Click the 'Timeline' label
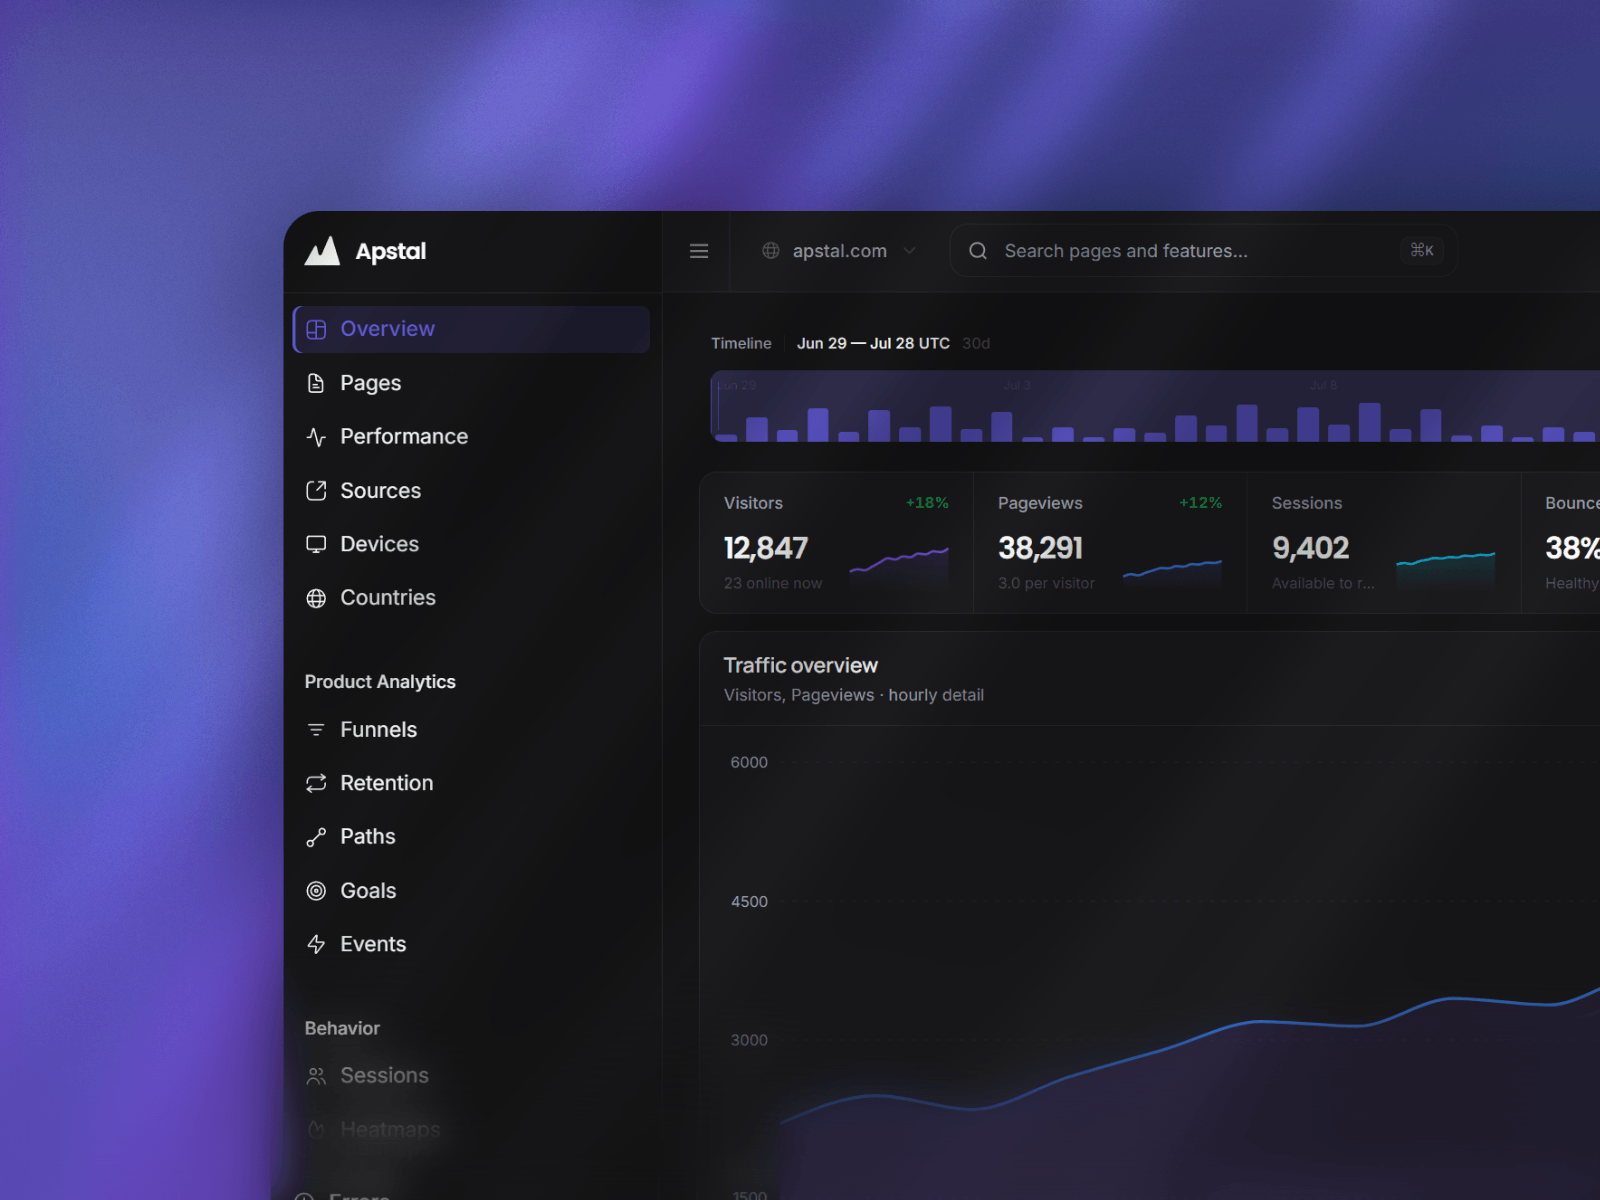 [741, 343]
